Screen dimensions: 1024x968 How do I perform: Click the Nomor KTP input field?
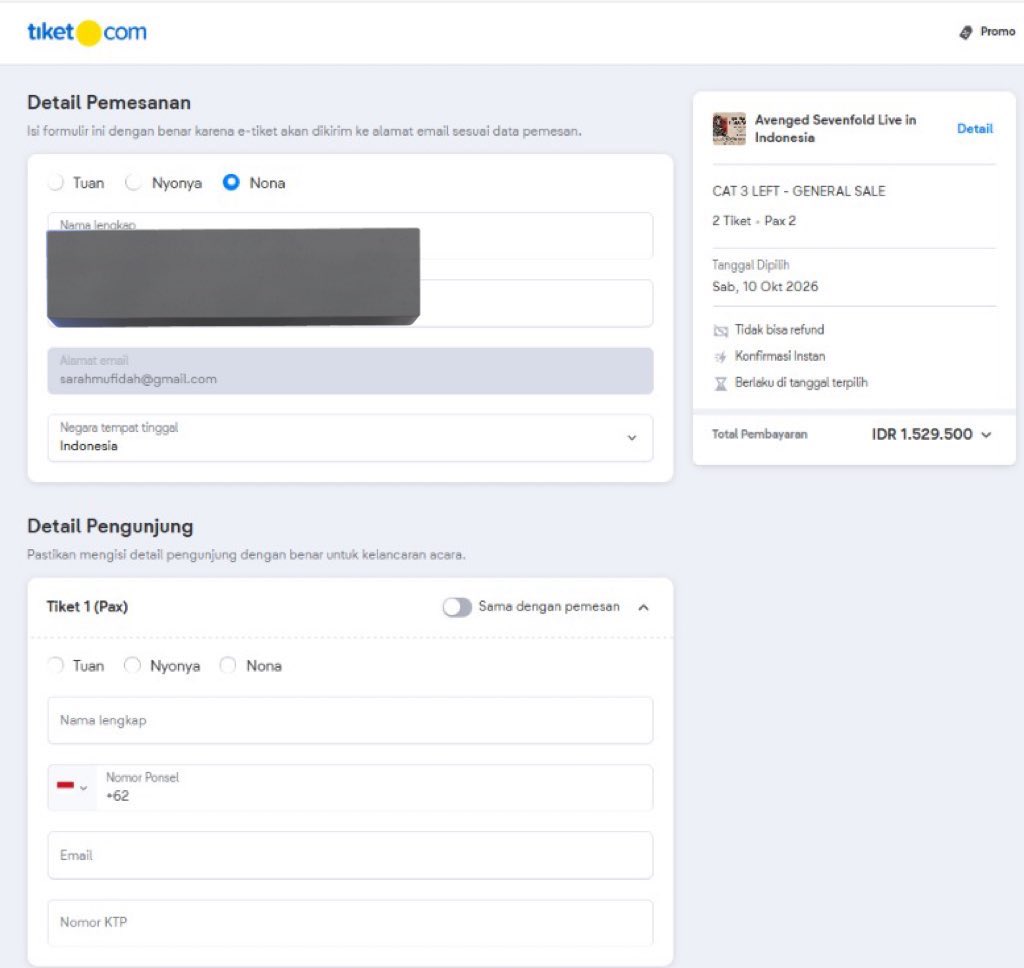[350, 922]
